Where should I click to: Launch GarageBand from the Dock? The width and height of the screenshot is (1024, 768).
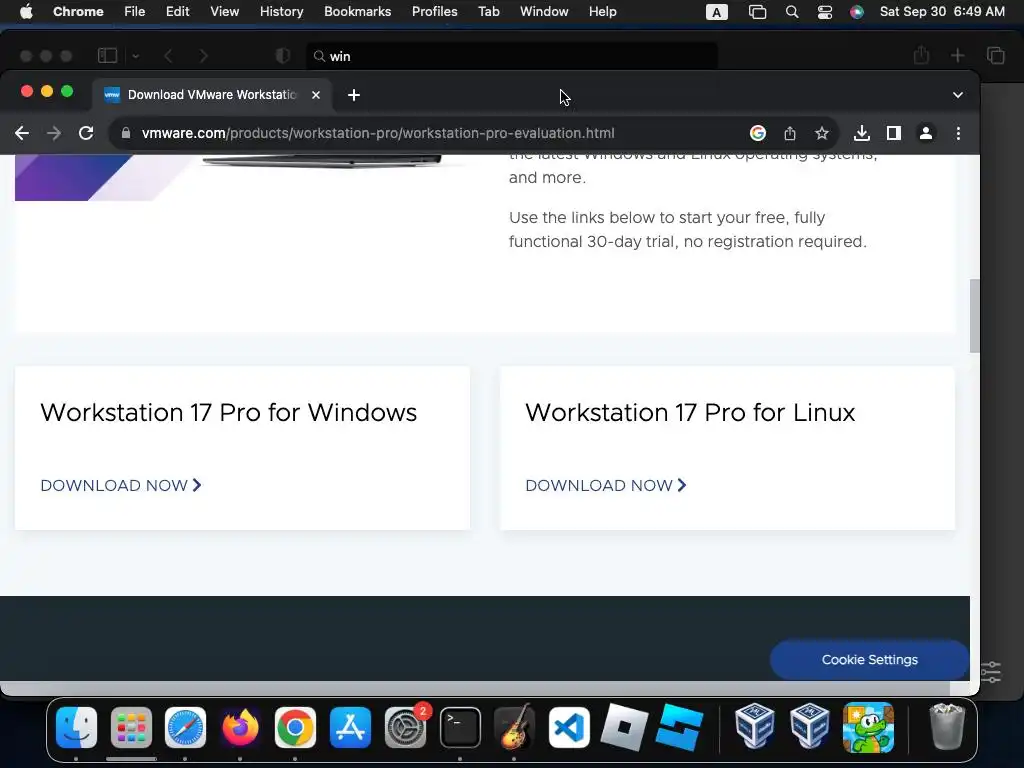click(515, 728)
